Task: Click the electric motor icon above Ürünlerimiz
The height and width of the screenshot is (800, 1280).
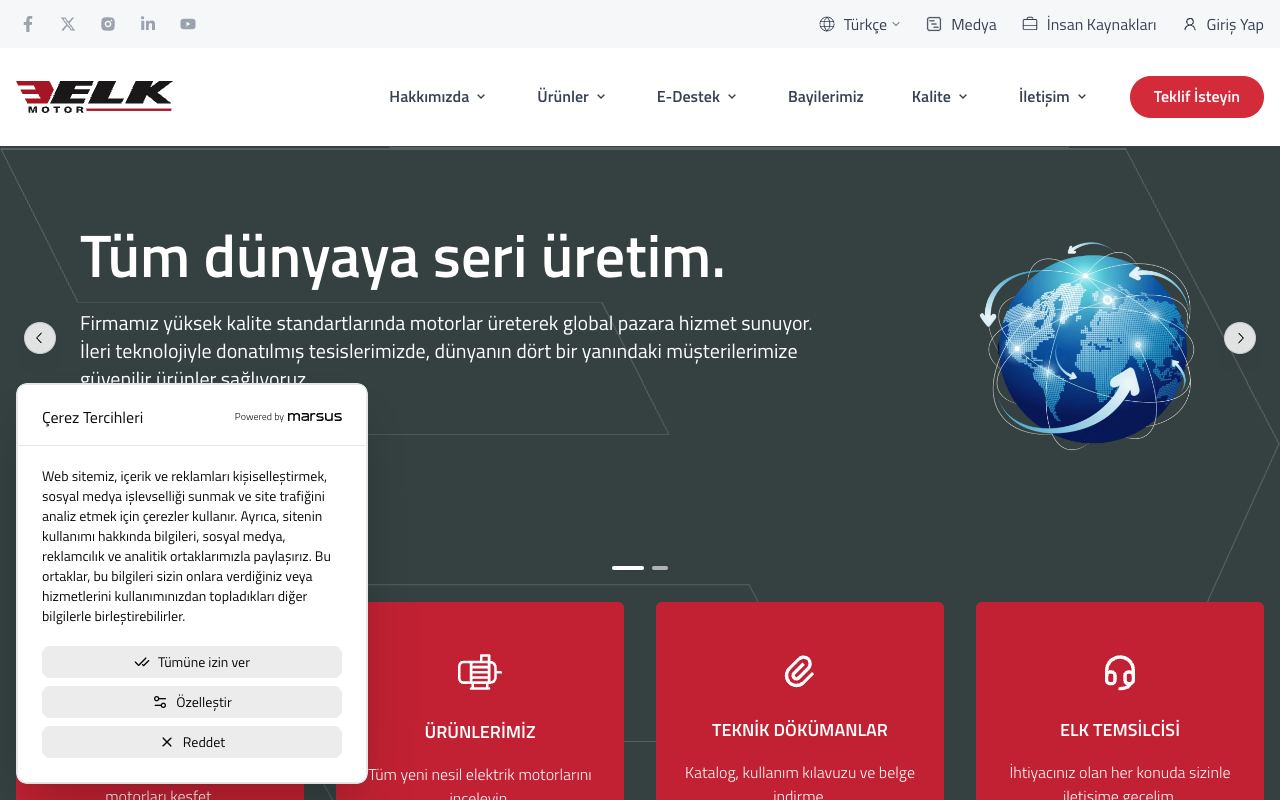Action: 480,672
